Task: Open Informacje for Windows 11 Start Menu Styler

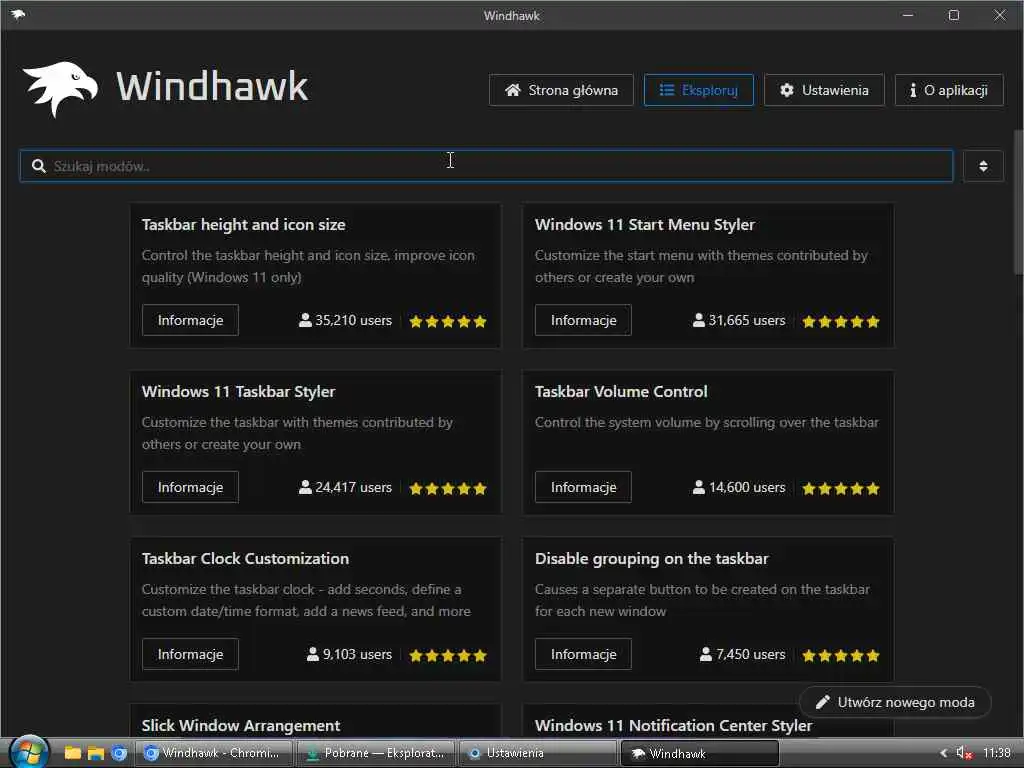Action: [583, 320]
